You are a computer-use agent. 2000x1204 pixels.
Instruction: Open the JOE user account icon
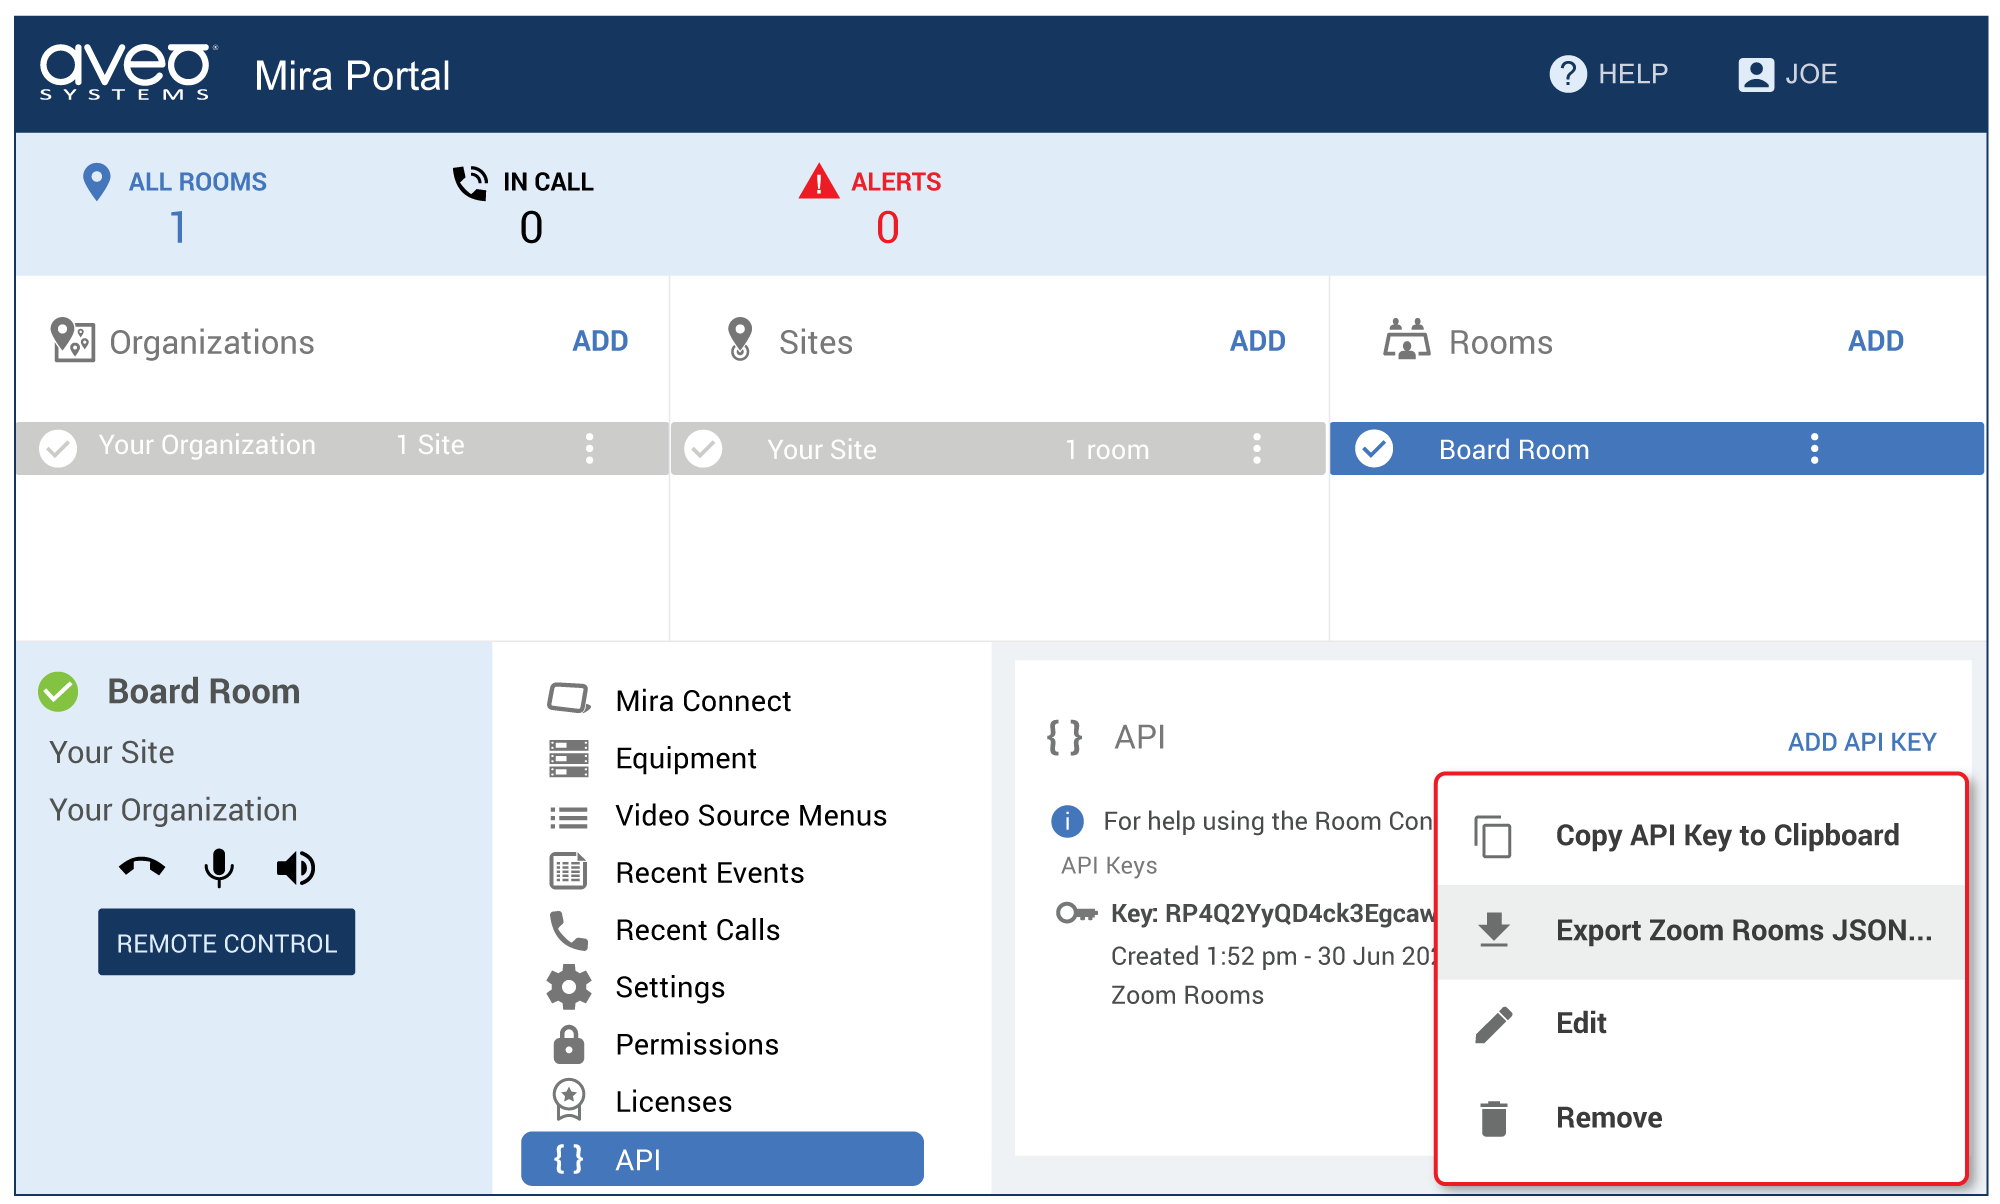[x=1756, y=74]
